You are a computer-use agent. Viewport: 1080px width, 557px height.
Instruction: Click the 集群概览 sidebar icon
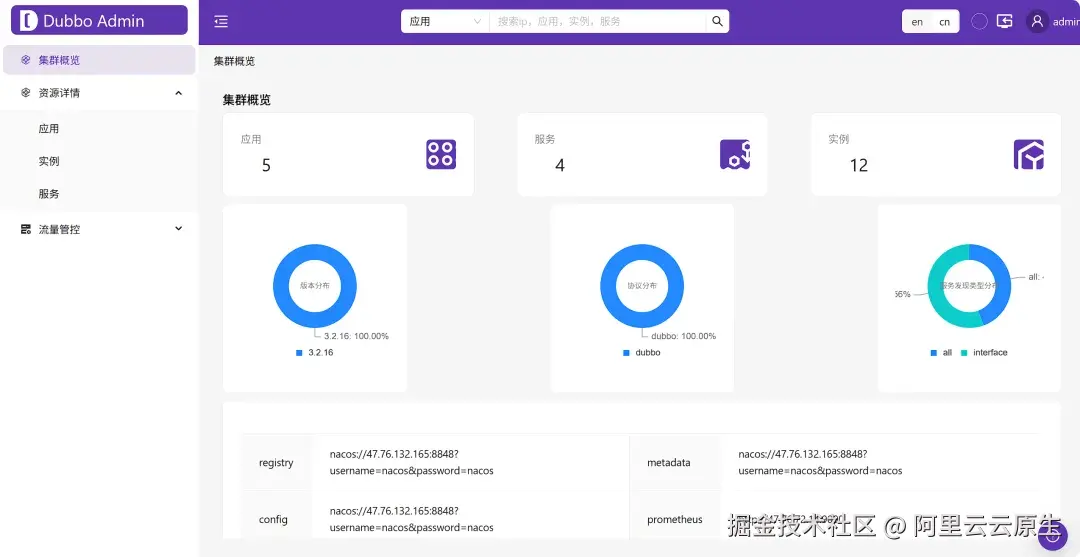point(25,60)
